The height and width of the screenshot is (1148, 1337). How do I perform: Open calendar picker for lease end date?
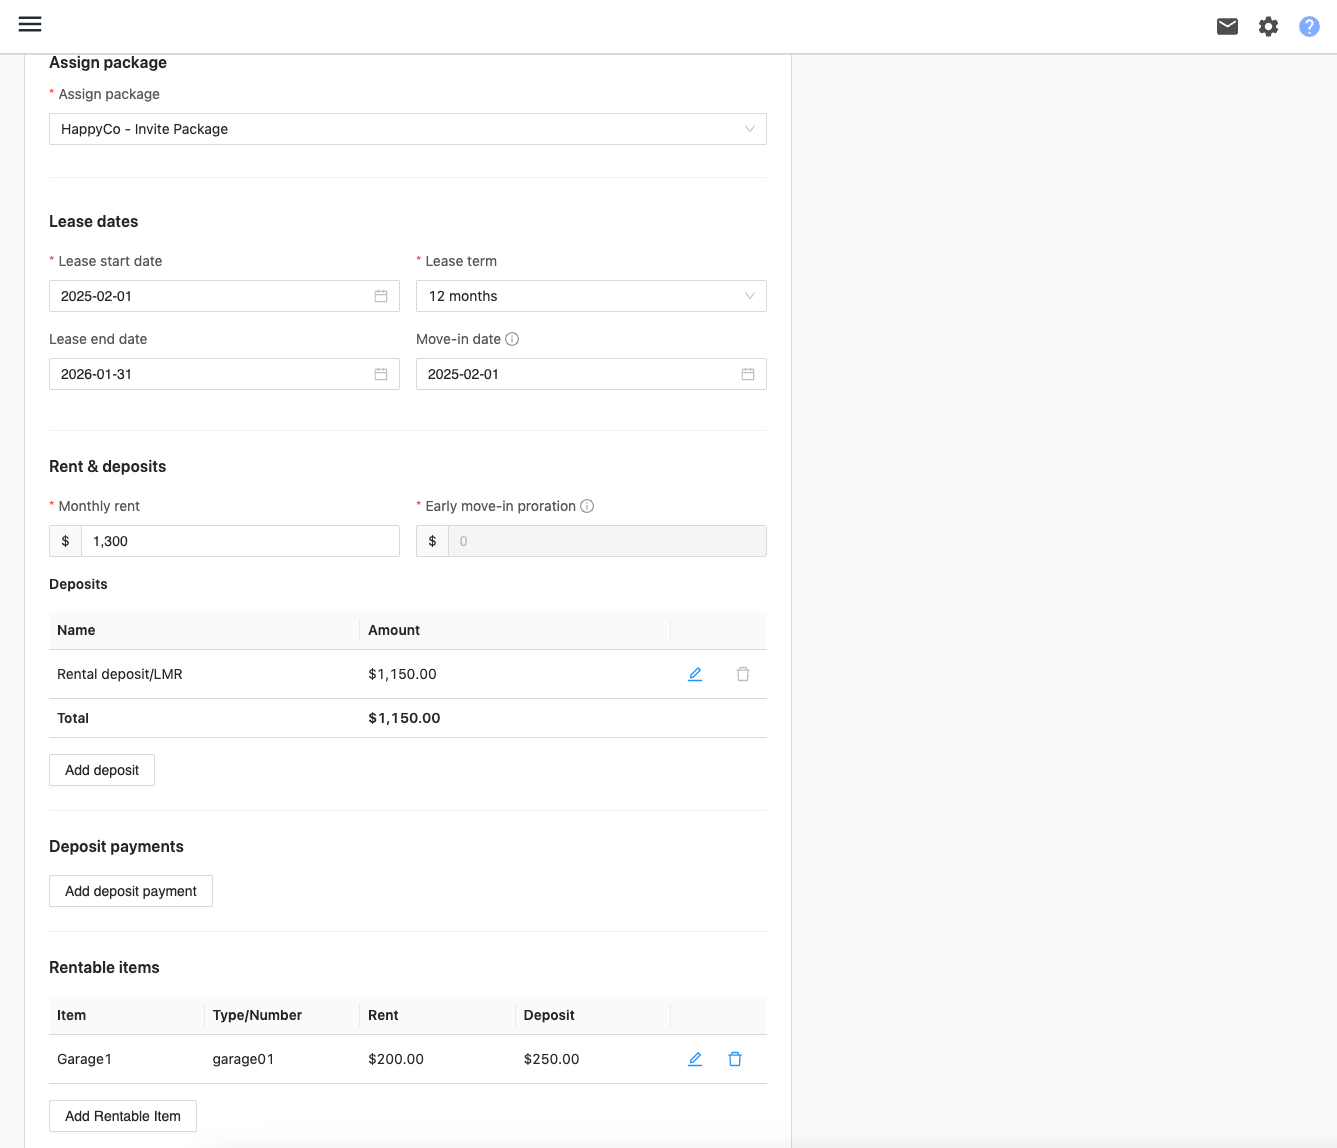381,374
